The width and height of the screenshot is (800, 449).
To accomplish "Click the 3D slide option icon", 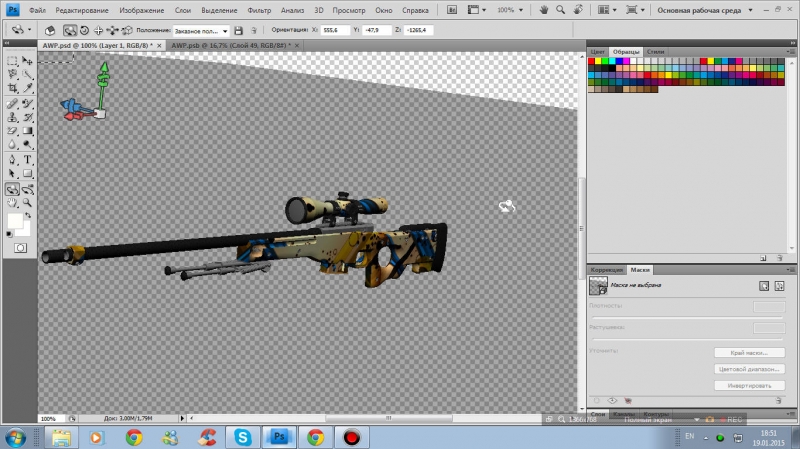I will pos(112,31).
